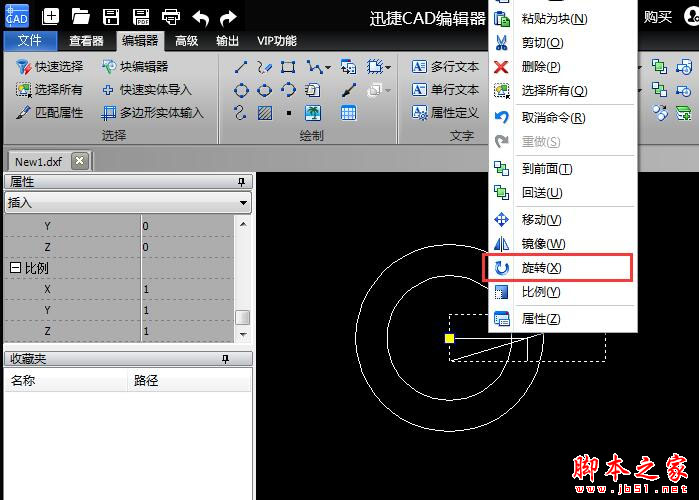Select the Circle drawing tool

point(241,90)
